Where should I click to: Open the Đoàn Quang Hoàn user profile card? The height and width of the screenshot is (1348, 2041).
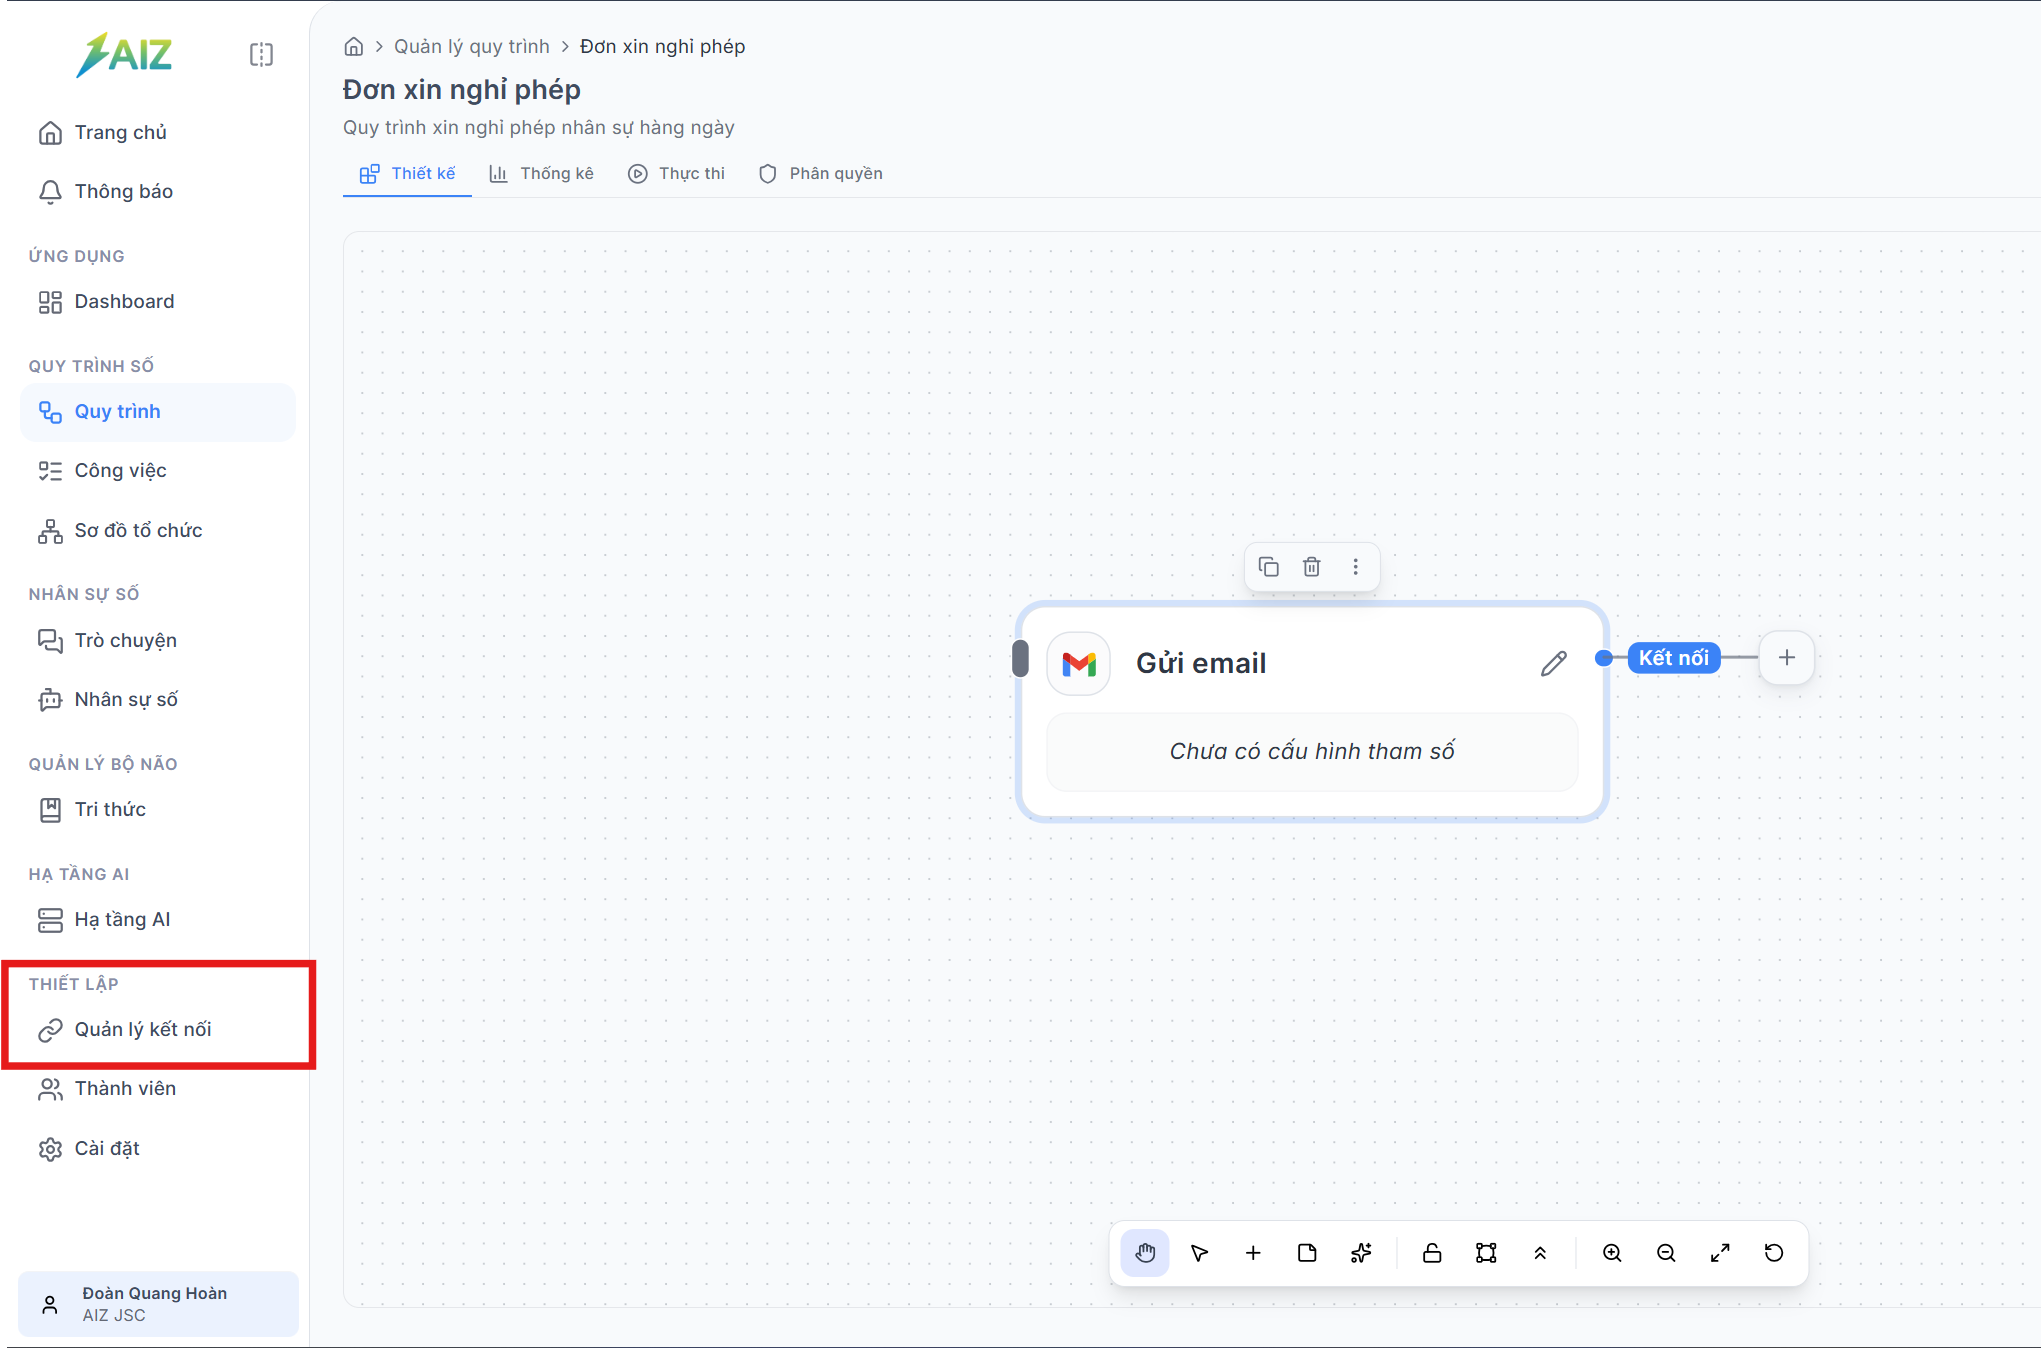pos(158,1304)
